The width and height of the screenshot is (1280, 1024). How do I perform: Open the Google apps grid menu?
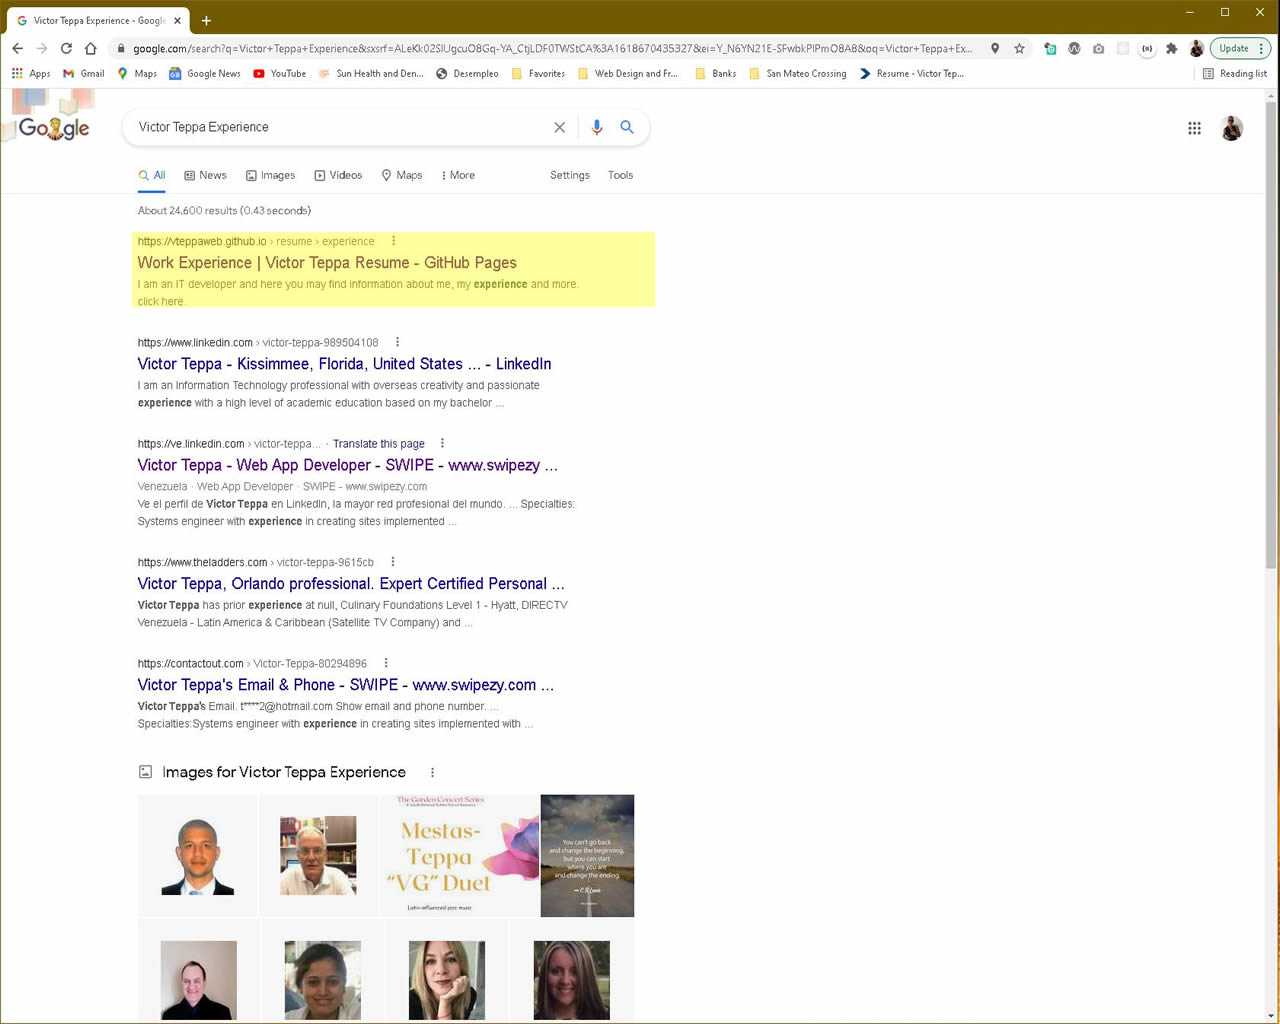(1194, 127)
